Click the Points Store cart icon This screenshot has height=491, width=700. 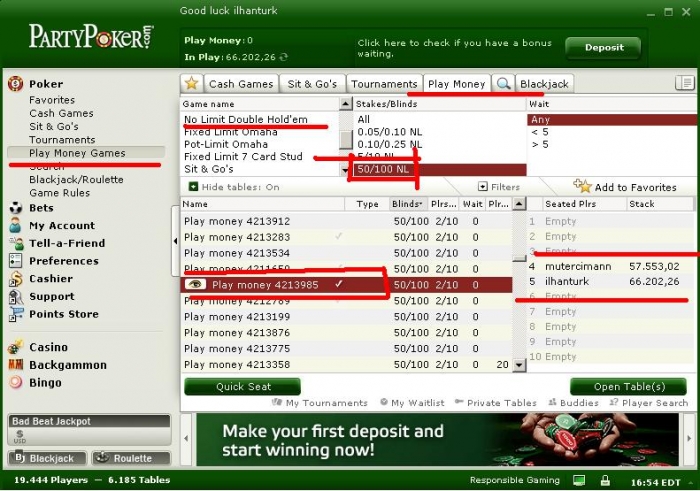point(16,314)
